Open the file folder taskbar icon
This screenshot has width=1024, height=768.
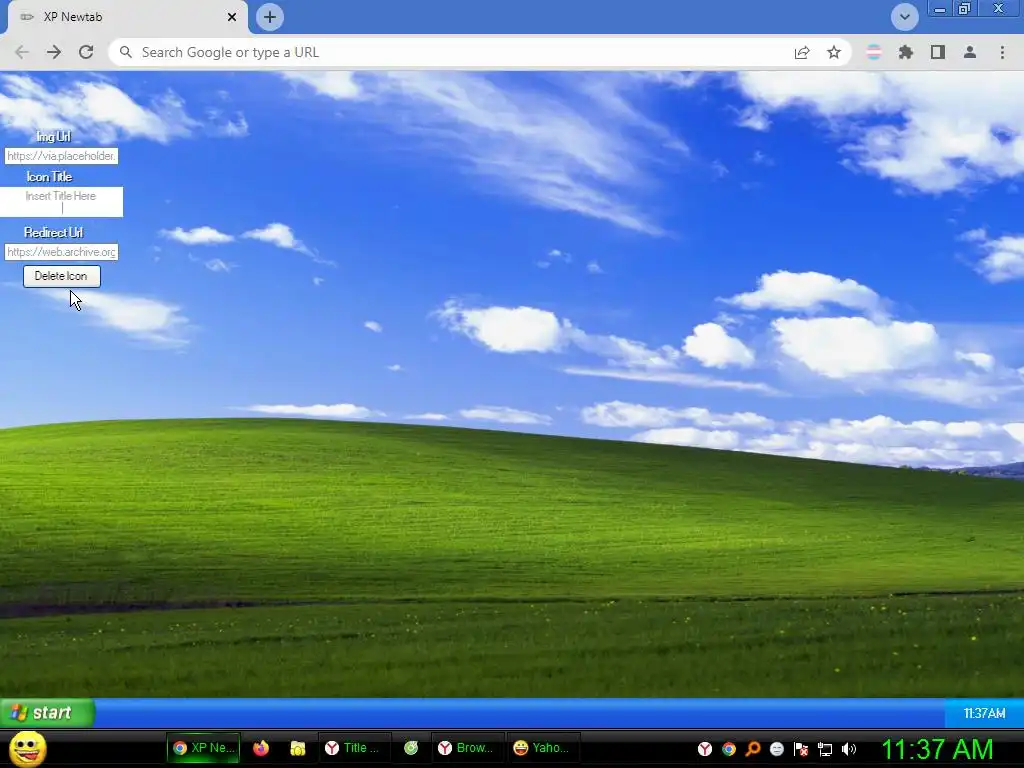298,748
